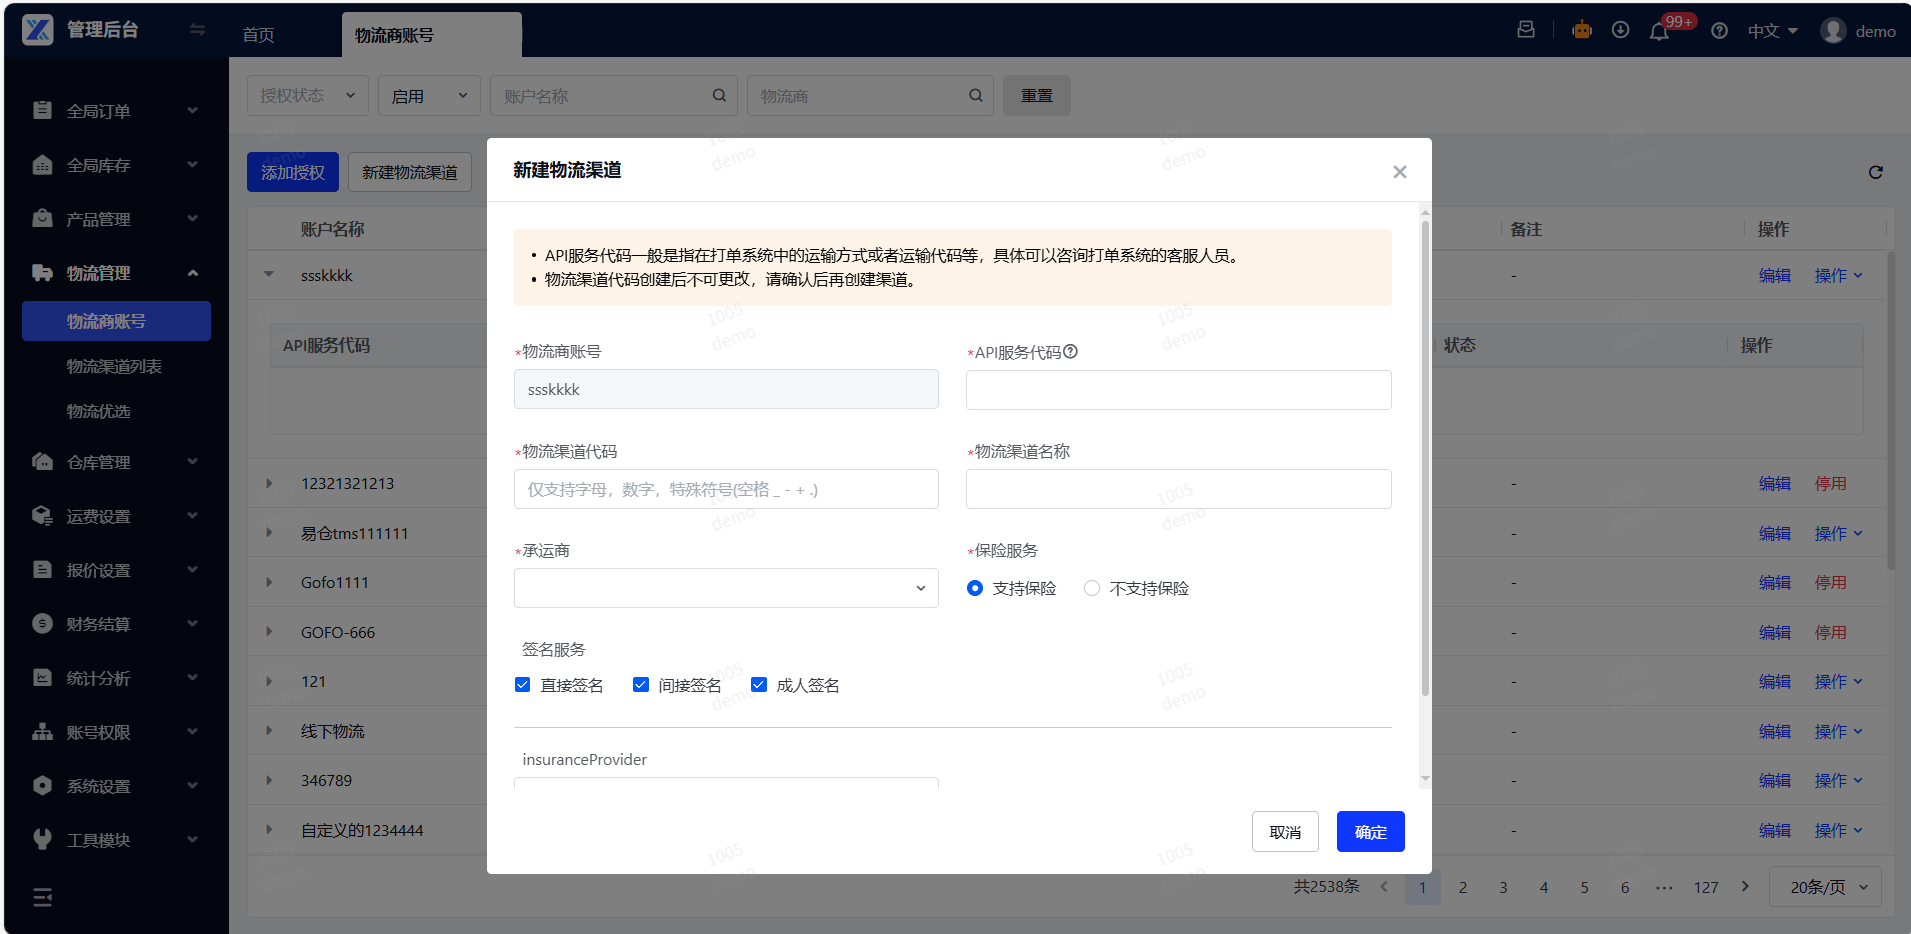Click the 系统设置 sidebar icon
1911x934 pixels.
[42, 785]
